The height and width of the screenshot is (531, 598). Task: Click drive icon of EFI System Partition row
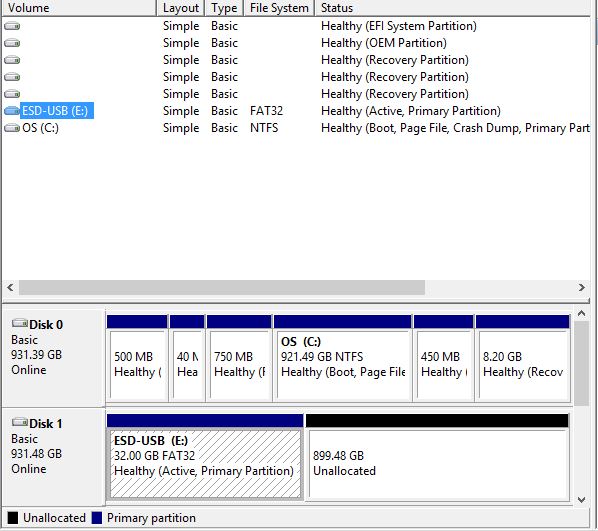pos(12,26)
